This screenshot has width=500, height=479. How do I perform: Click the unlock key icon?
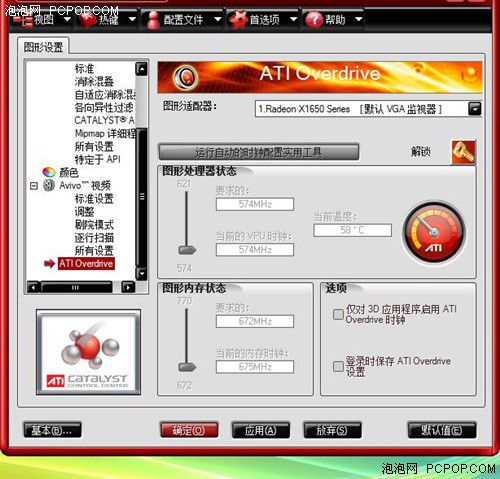coord(464,152)
